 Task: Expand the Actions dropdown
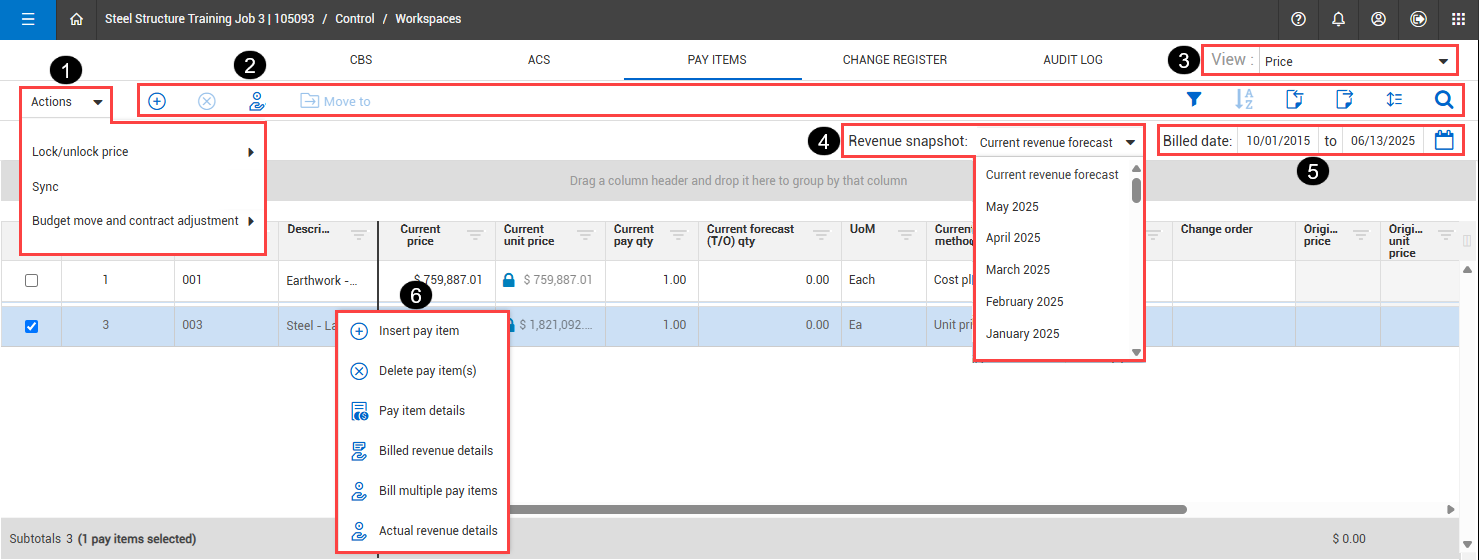pyautogui.click(x=66, y=102)
